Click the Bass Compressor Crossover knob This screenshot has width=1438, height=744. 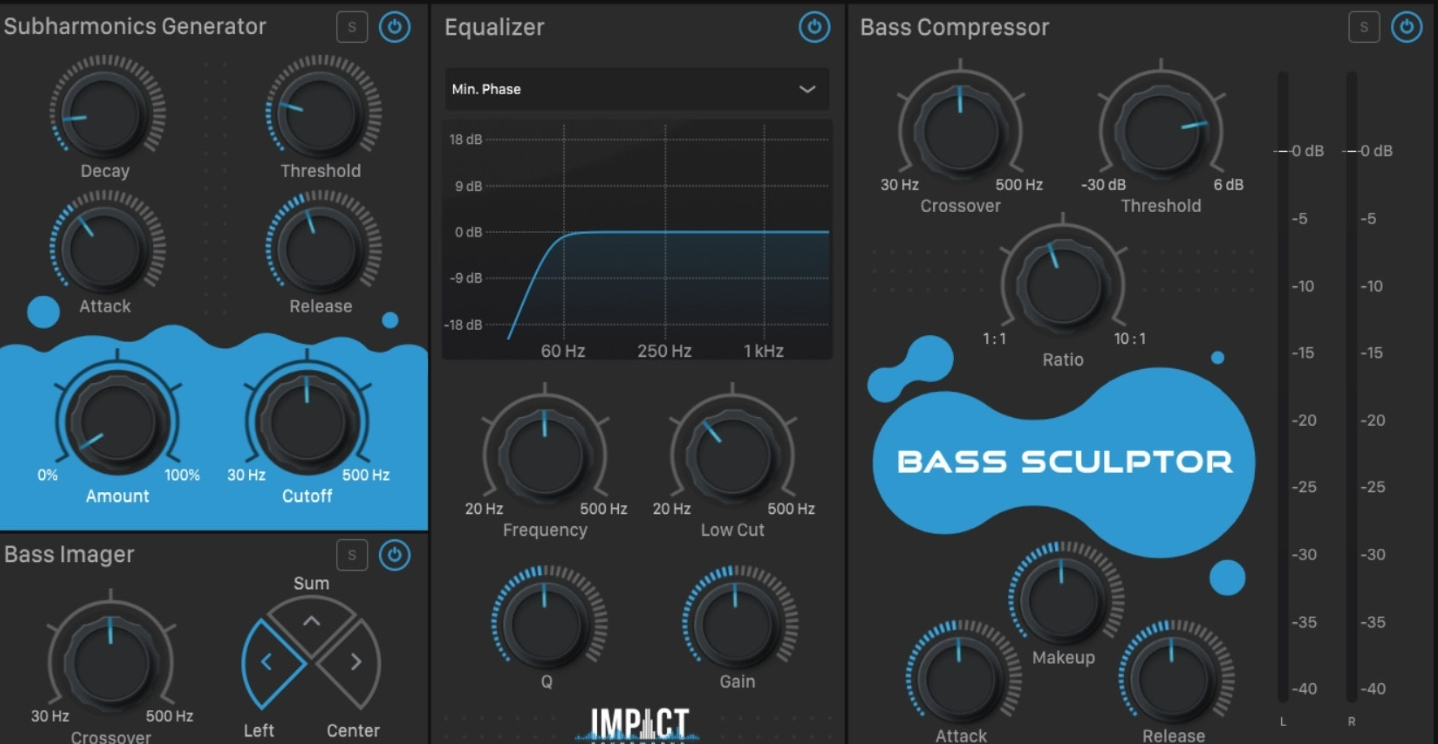(961, 129)
